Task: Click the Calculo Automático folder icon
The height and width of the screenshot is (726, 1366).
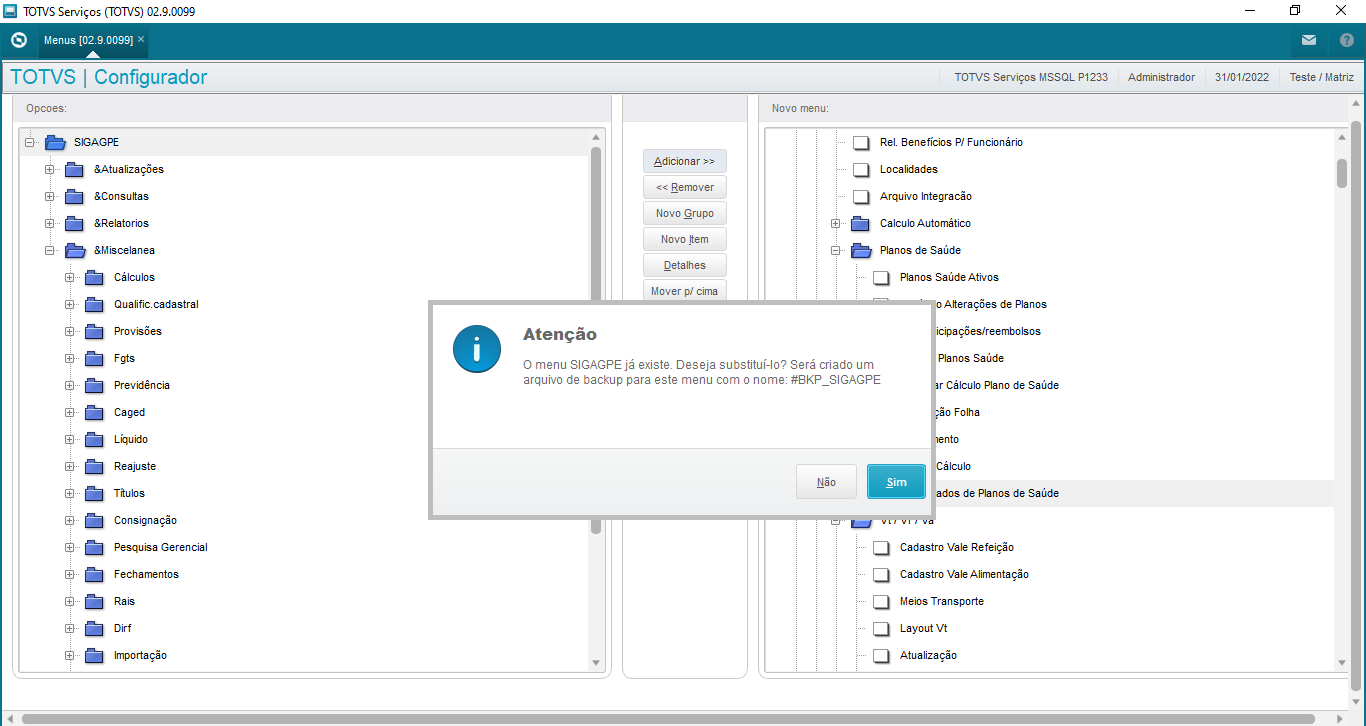Action: (x=861, y=223)
